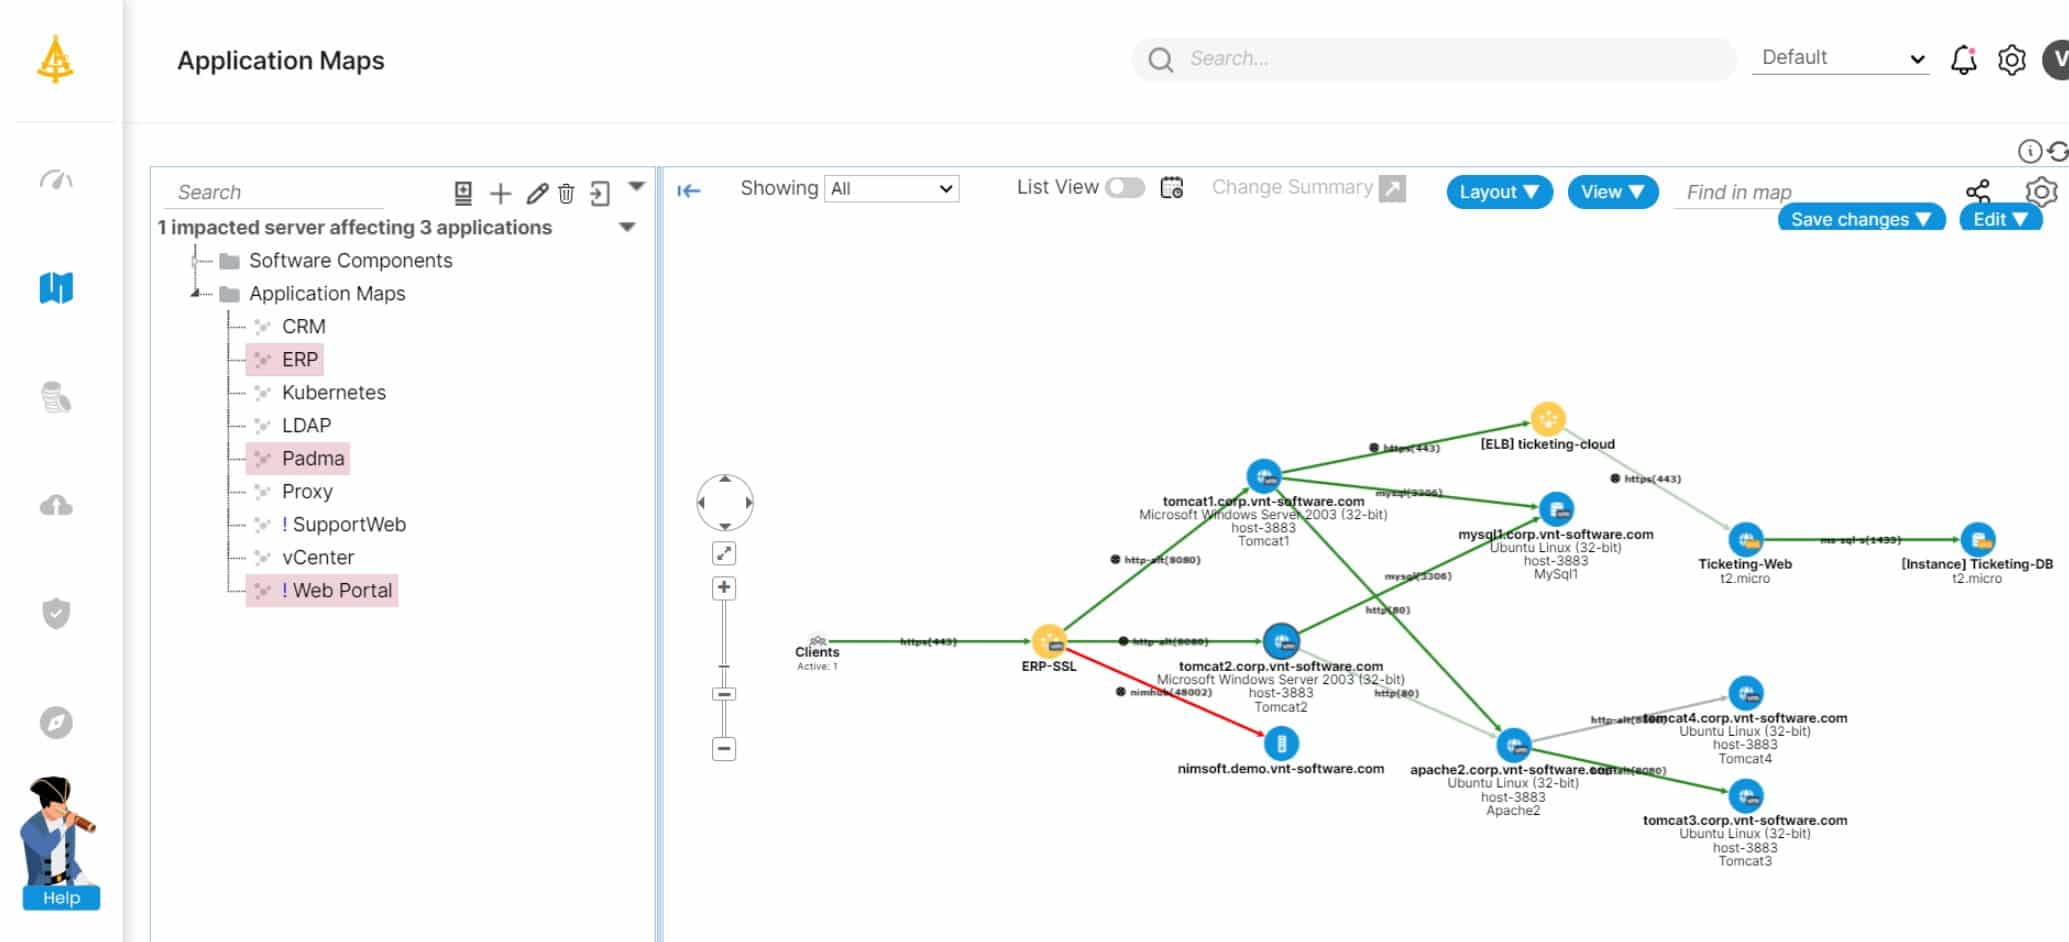
Task: Open map settings gear icon
Action: 2041,191
